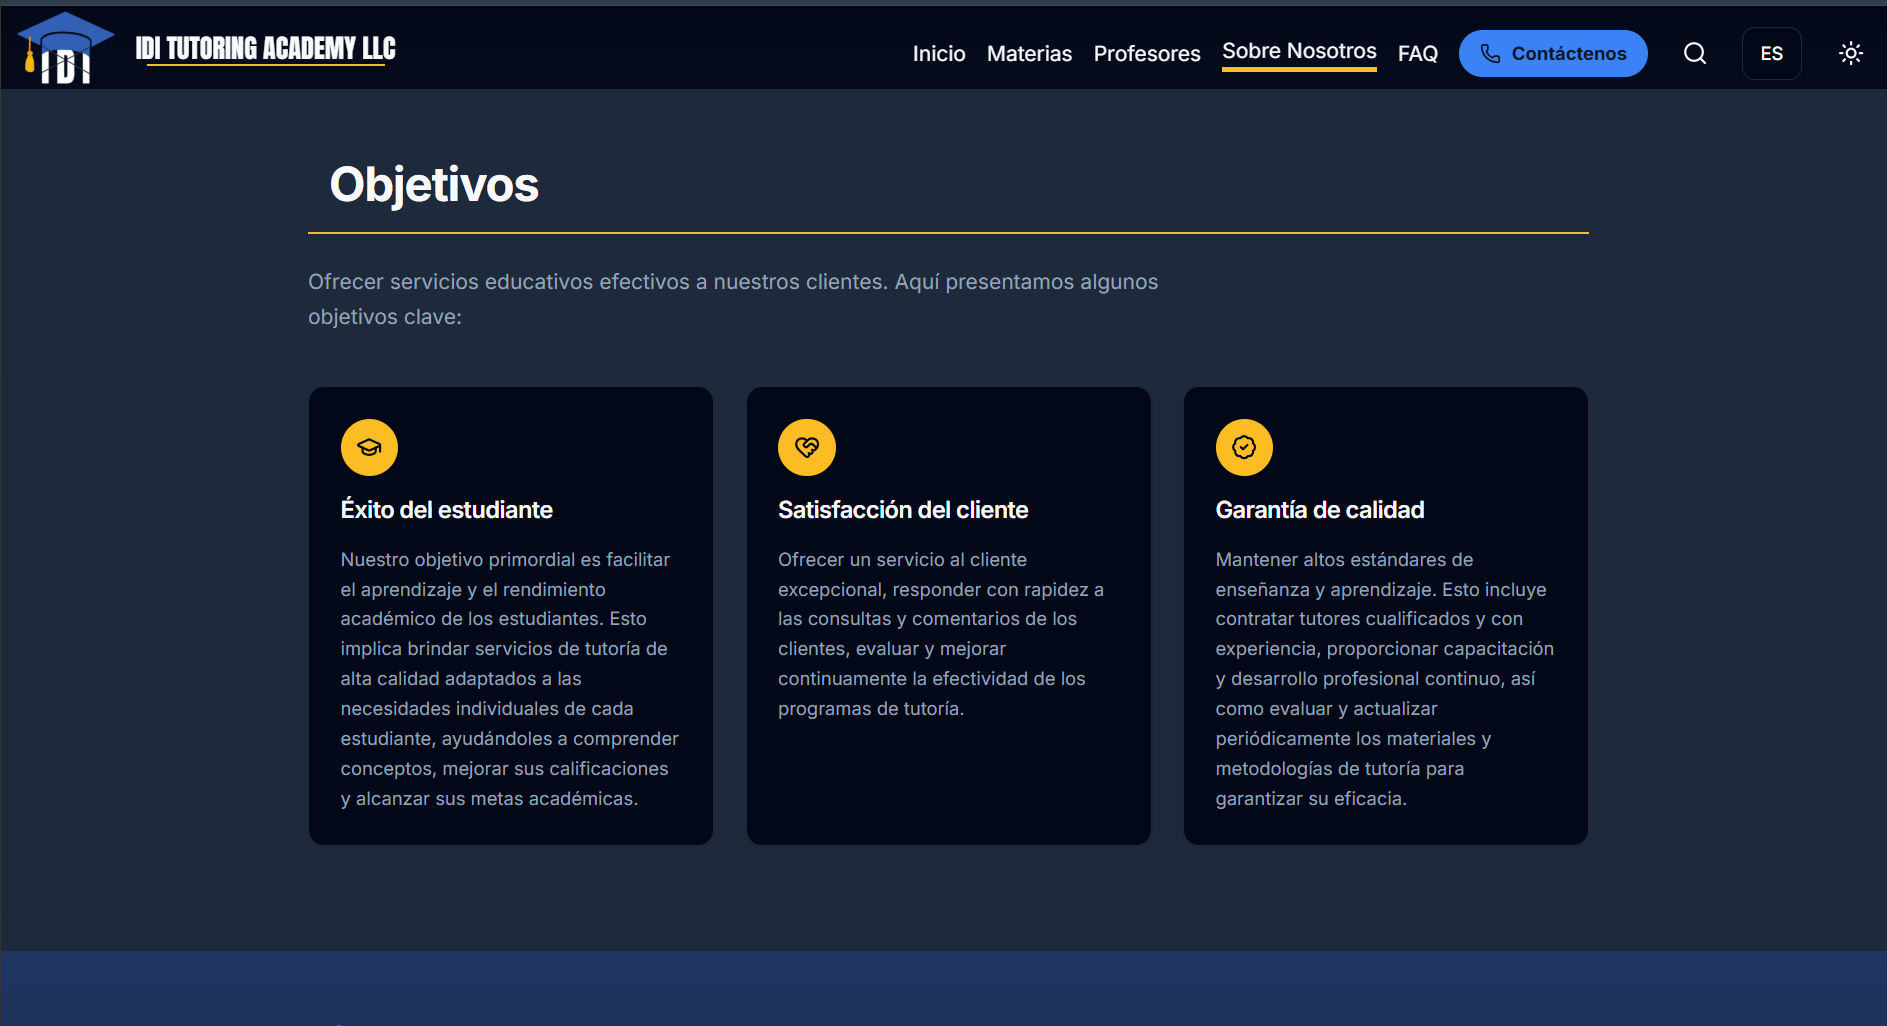
Task: Click the IDI graduation cap logo
Action: pos(65,47)
